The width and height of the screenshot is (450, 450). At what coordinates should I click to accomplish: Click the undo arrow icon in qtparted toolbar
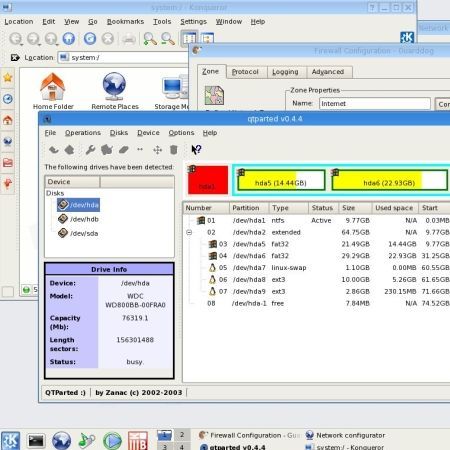54,150
